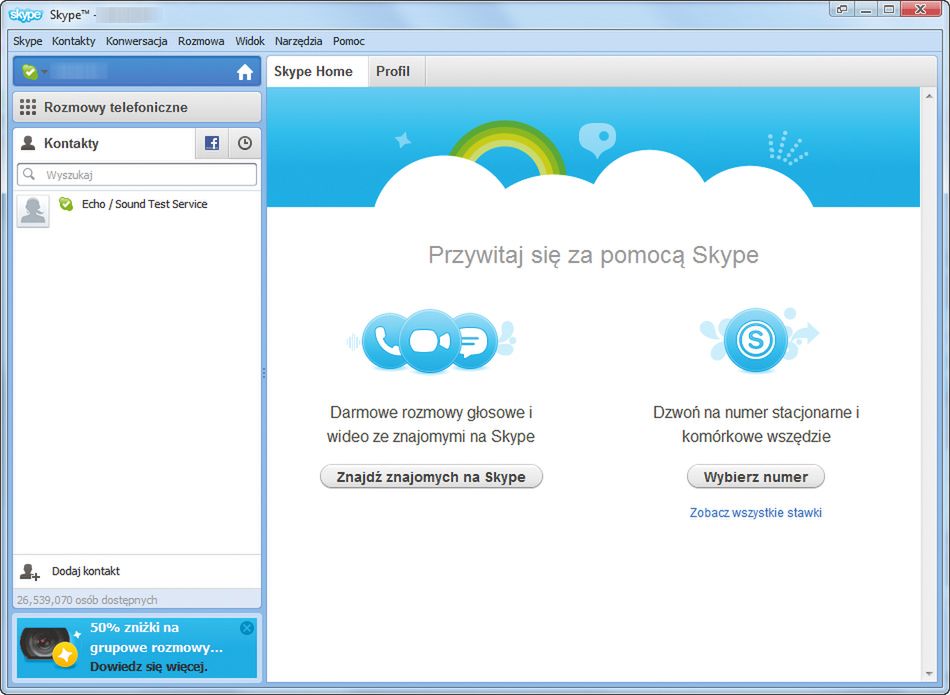Screen dimensions: 950x695
Task: Switch to the Profil tab
Action: 396,71
